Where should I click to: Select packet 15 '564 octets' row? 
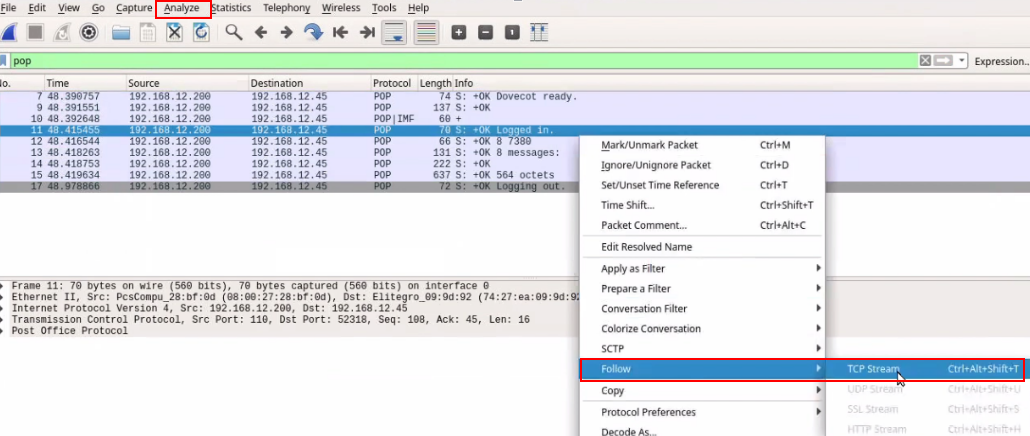(x=289, y=175)
